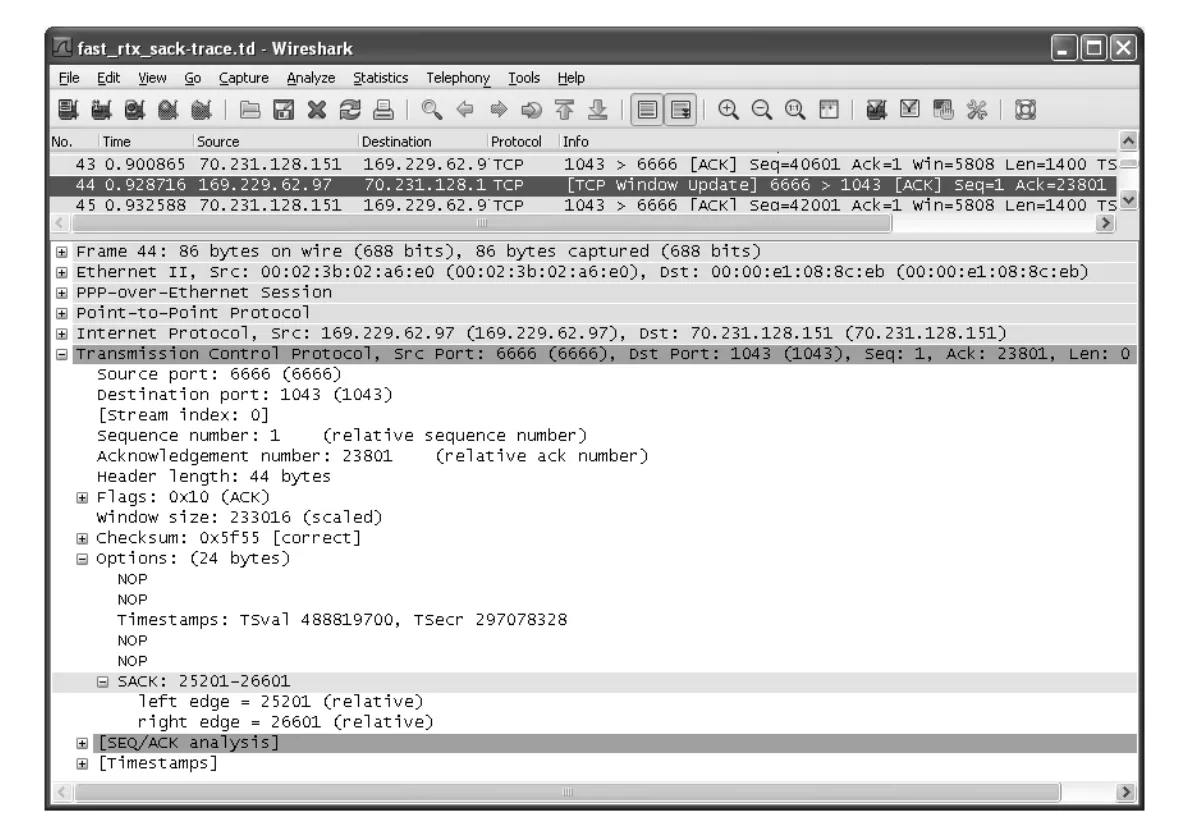Jump to the first packet icon

565,111
